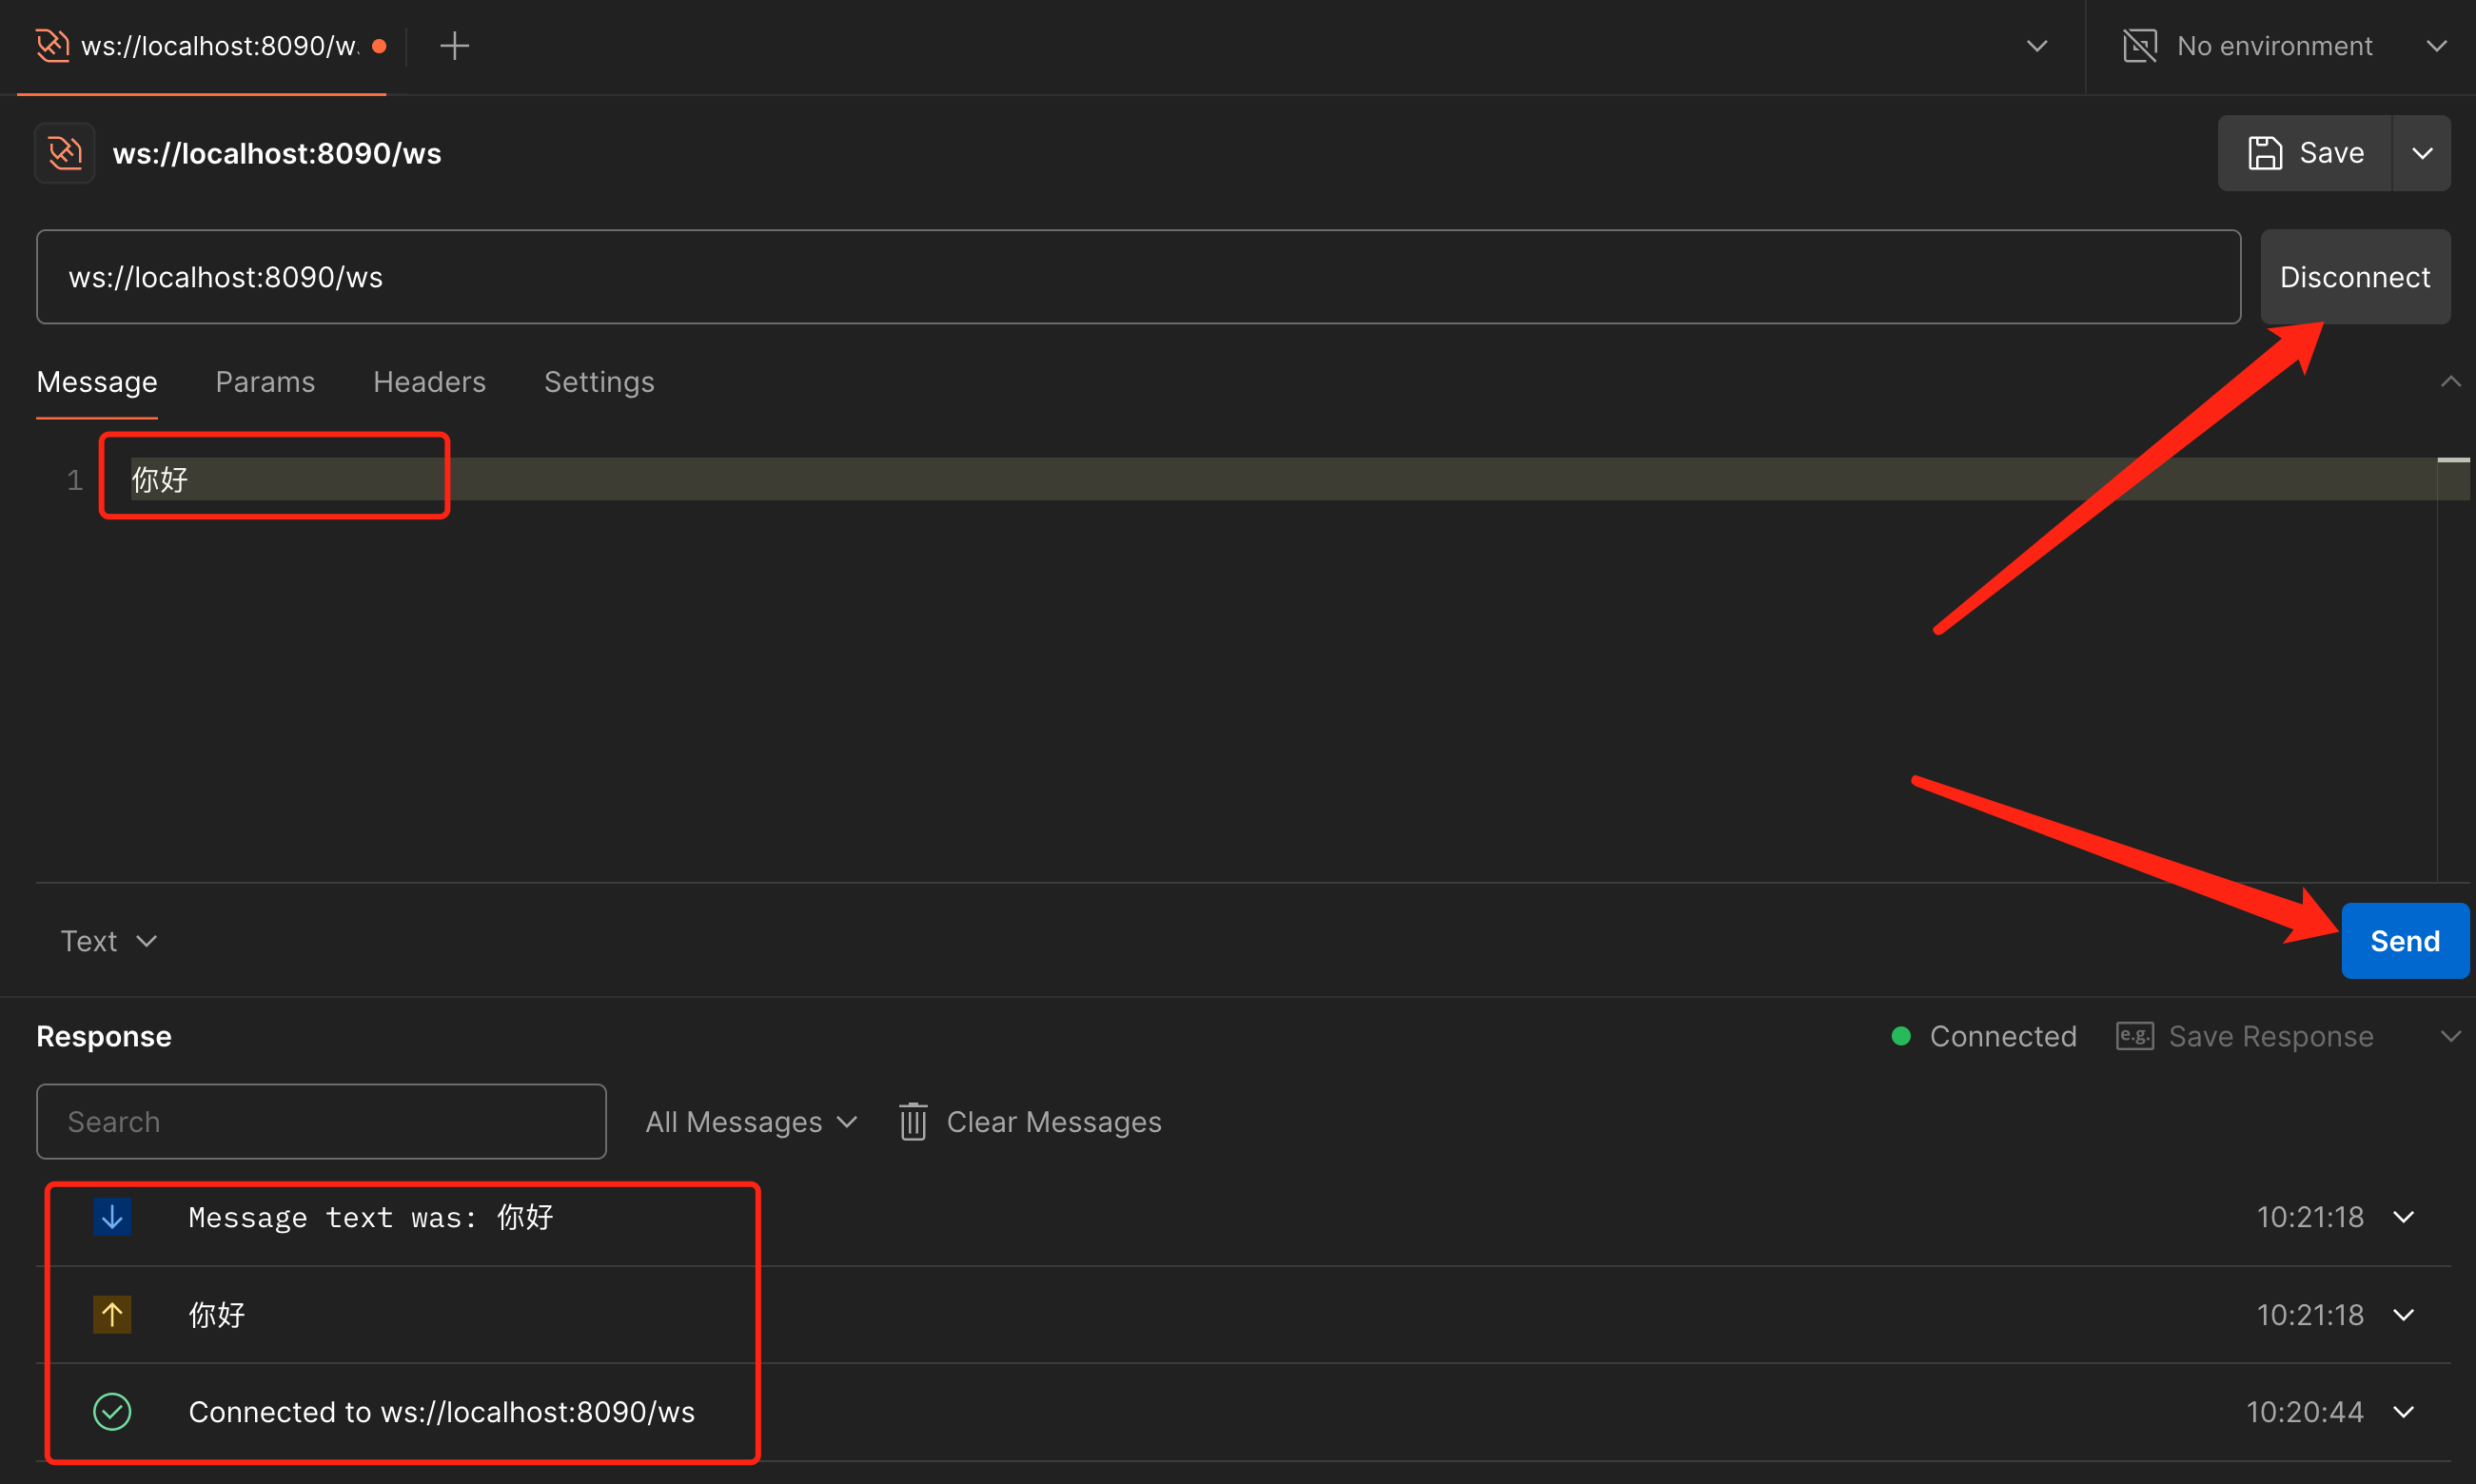This screenshot has width=2476, height=1484.
Task: Expand the No environment selector
Action: pyautogui.click(x=2436, y=46)
